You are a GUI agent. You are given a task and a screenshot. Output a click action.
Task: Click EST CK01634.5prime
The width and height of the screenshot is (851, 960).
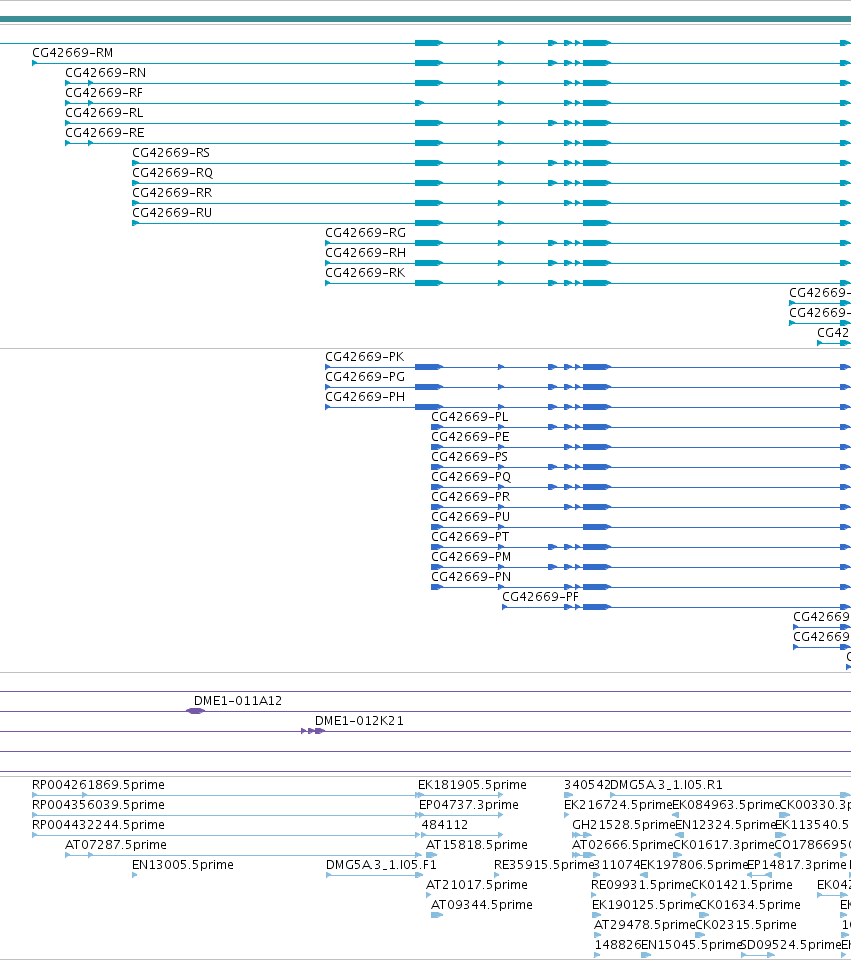[749, 905]
